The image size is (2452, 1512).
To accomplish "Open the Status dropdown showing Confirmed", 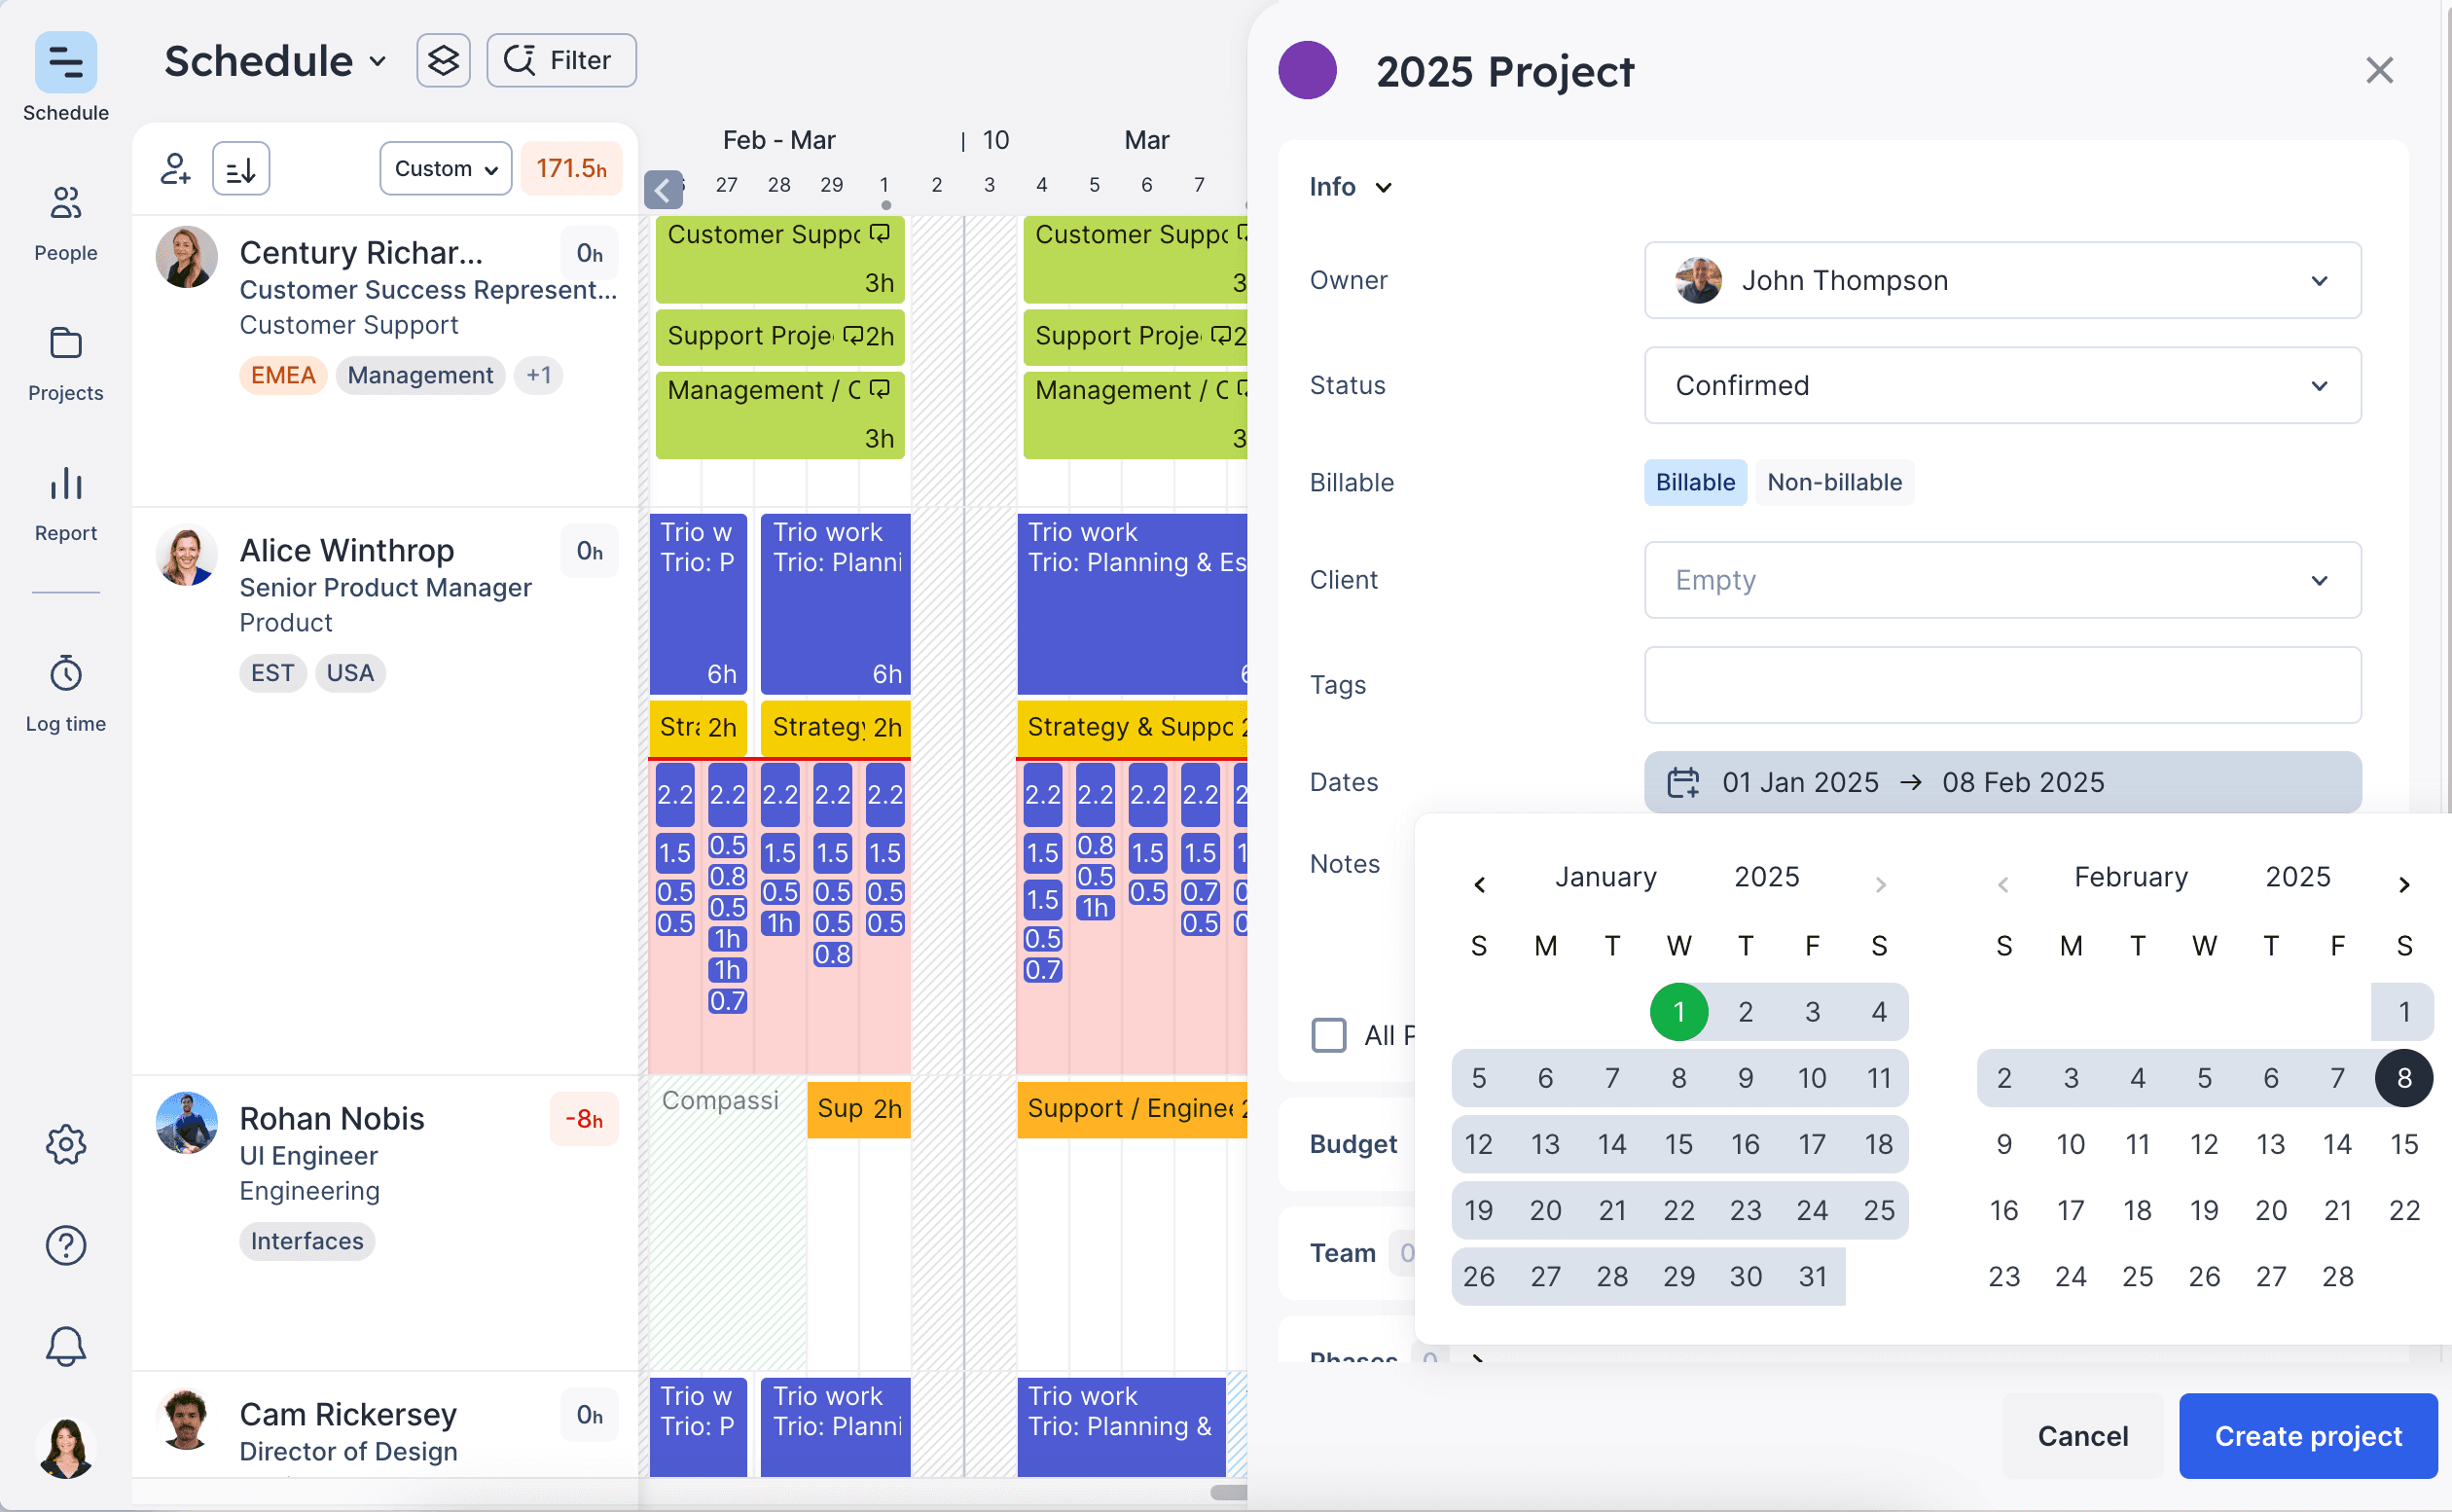I will pos(2001,385).
